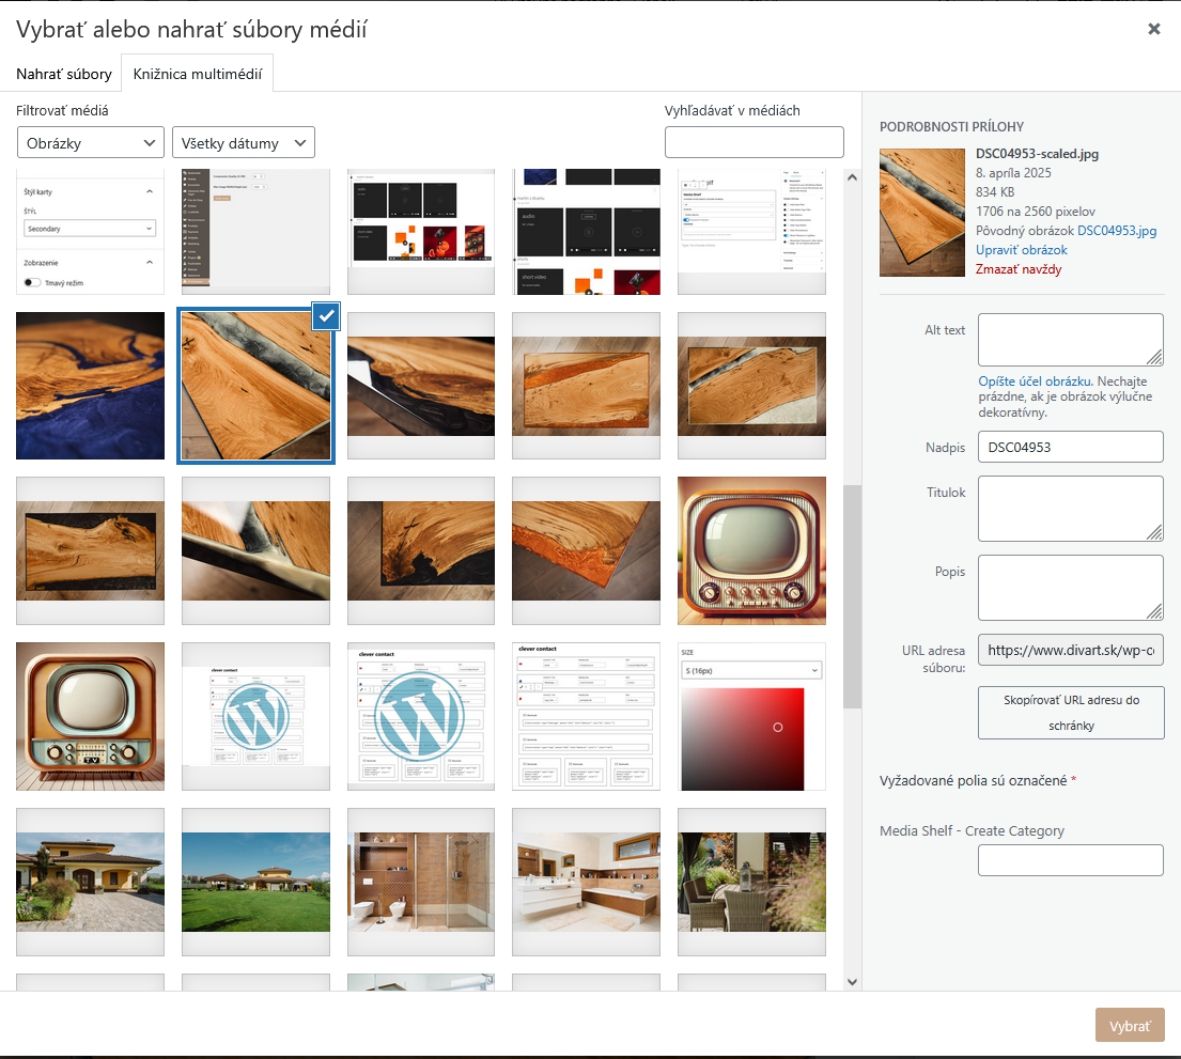Viewport: 1181px width, 1059px height.
Task: Select the wood slab on dark frame thumbnail in third row
Action: pos(90,551)
